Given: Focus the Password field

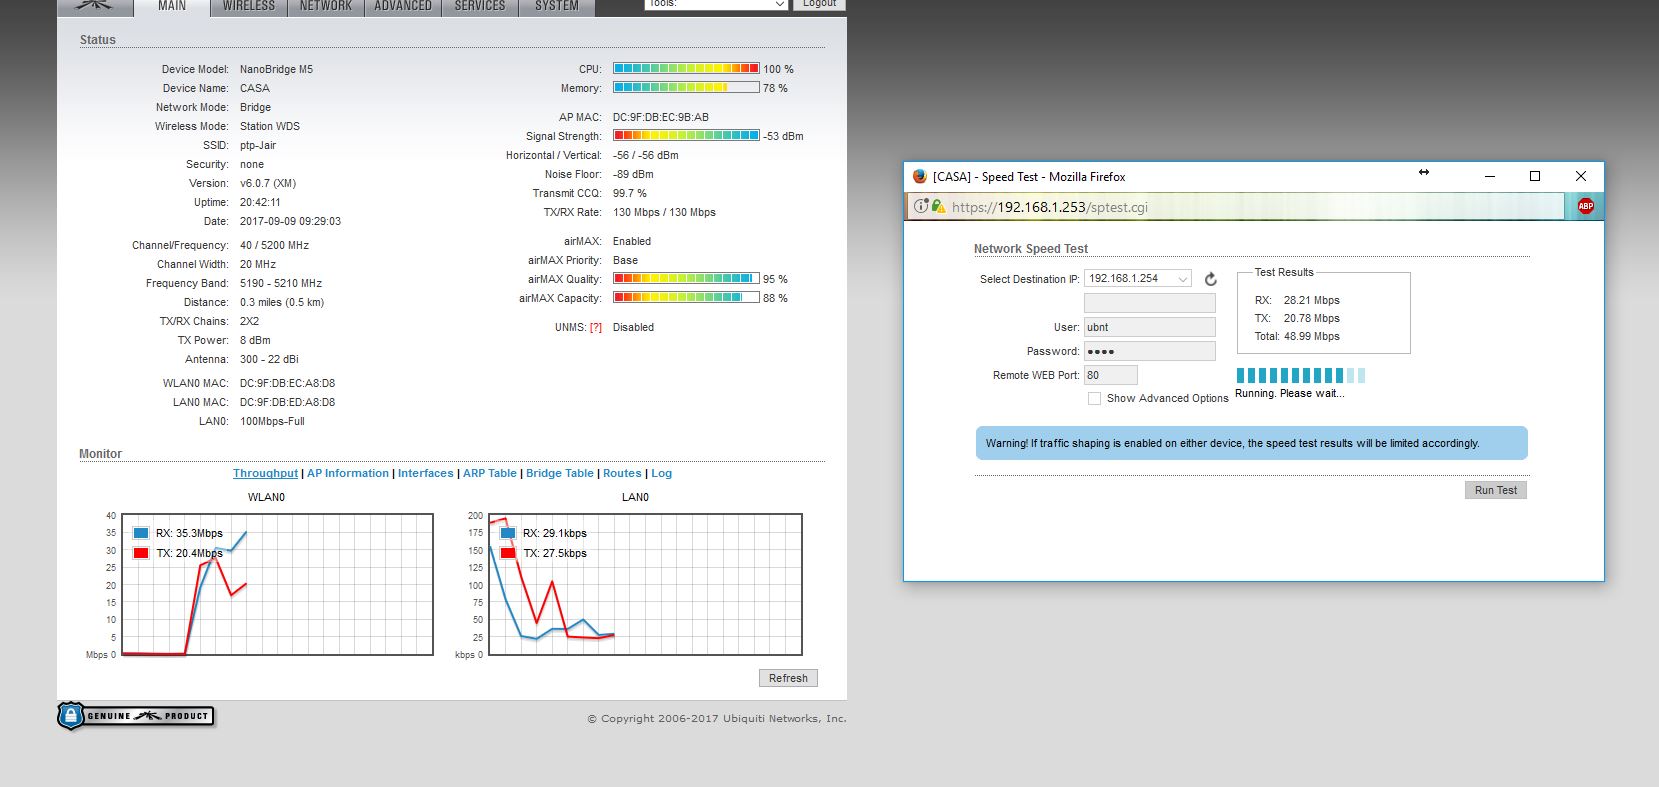Looking at the screenshot, I should point(1150,351).
